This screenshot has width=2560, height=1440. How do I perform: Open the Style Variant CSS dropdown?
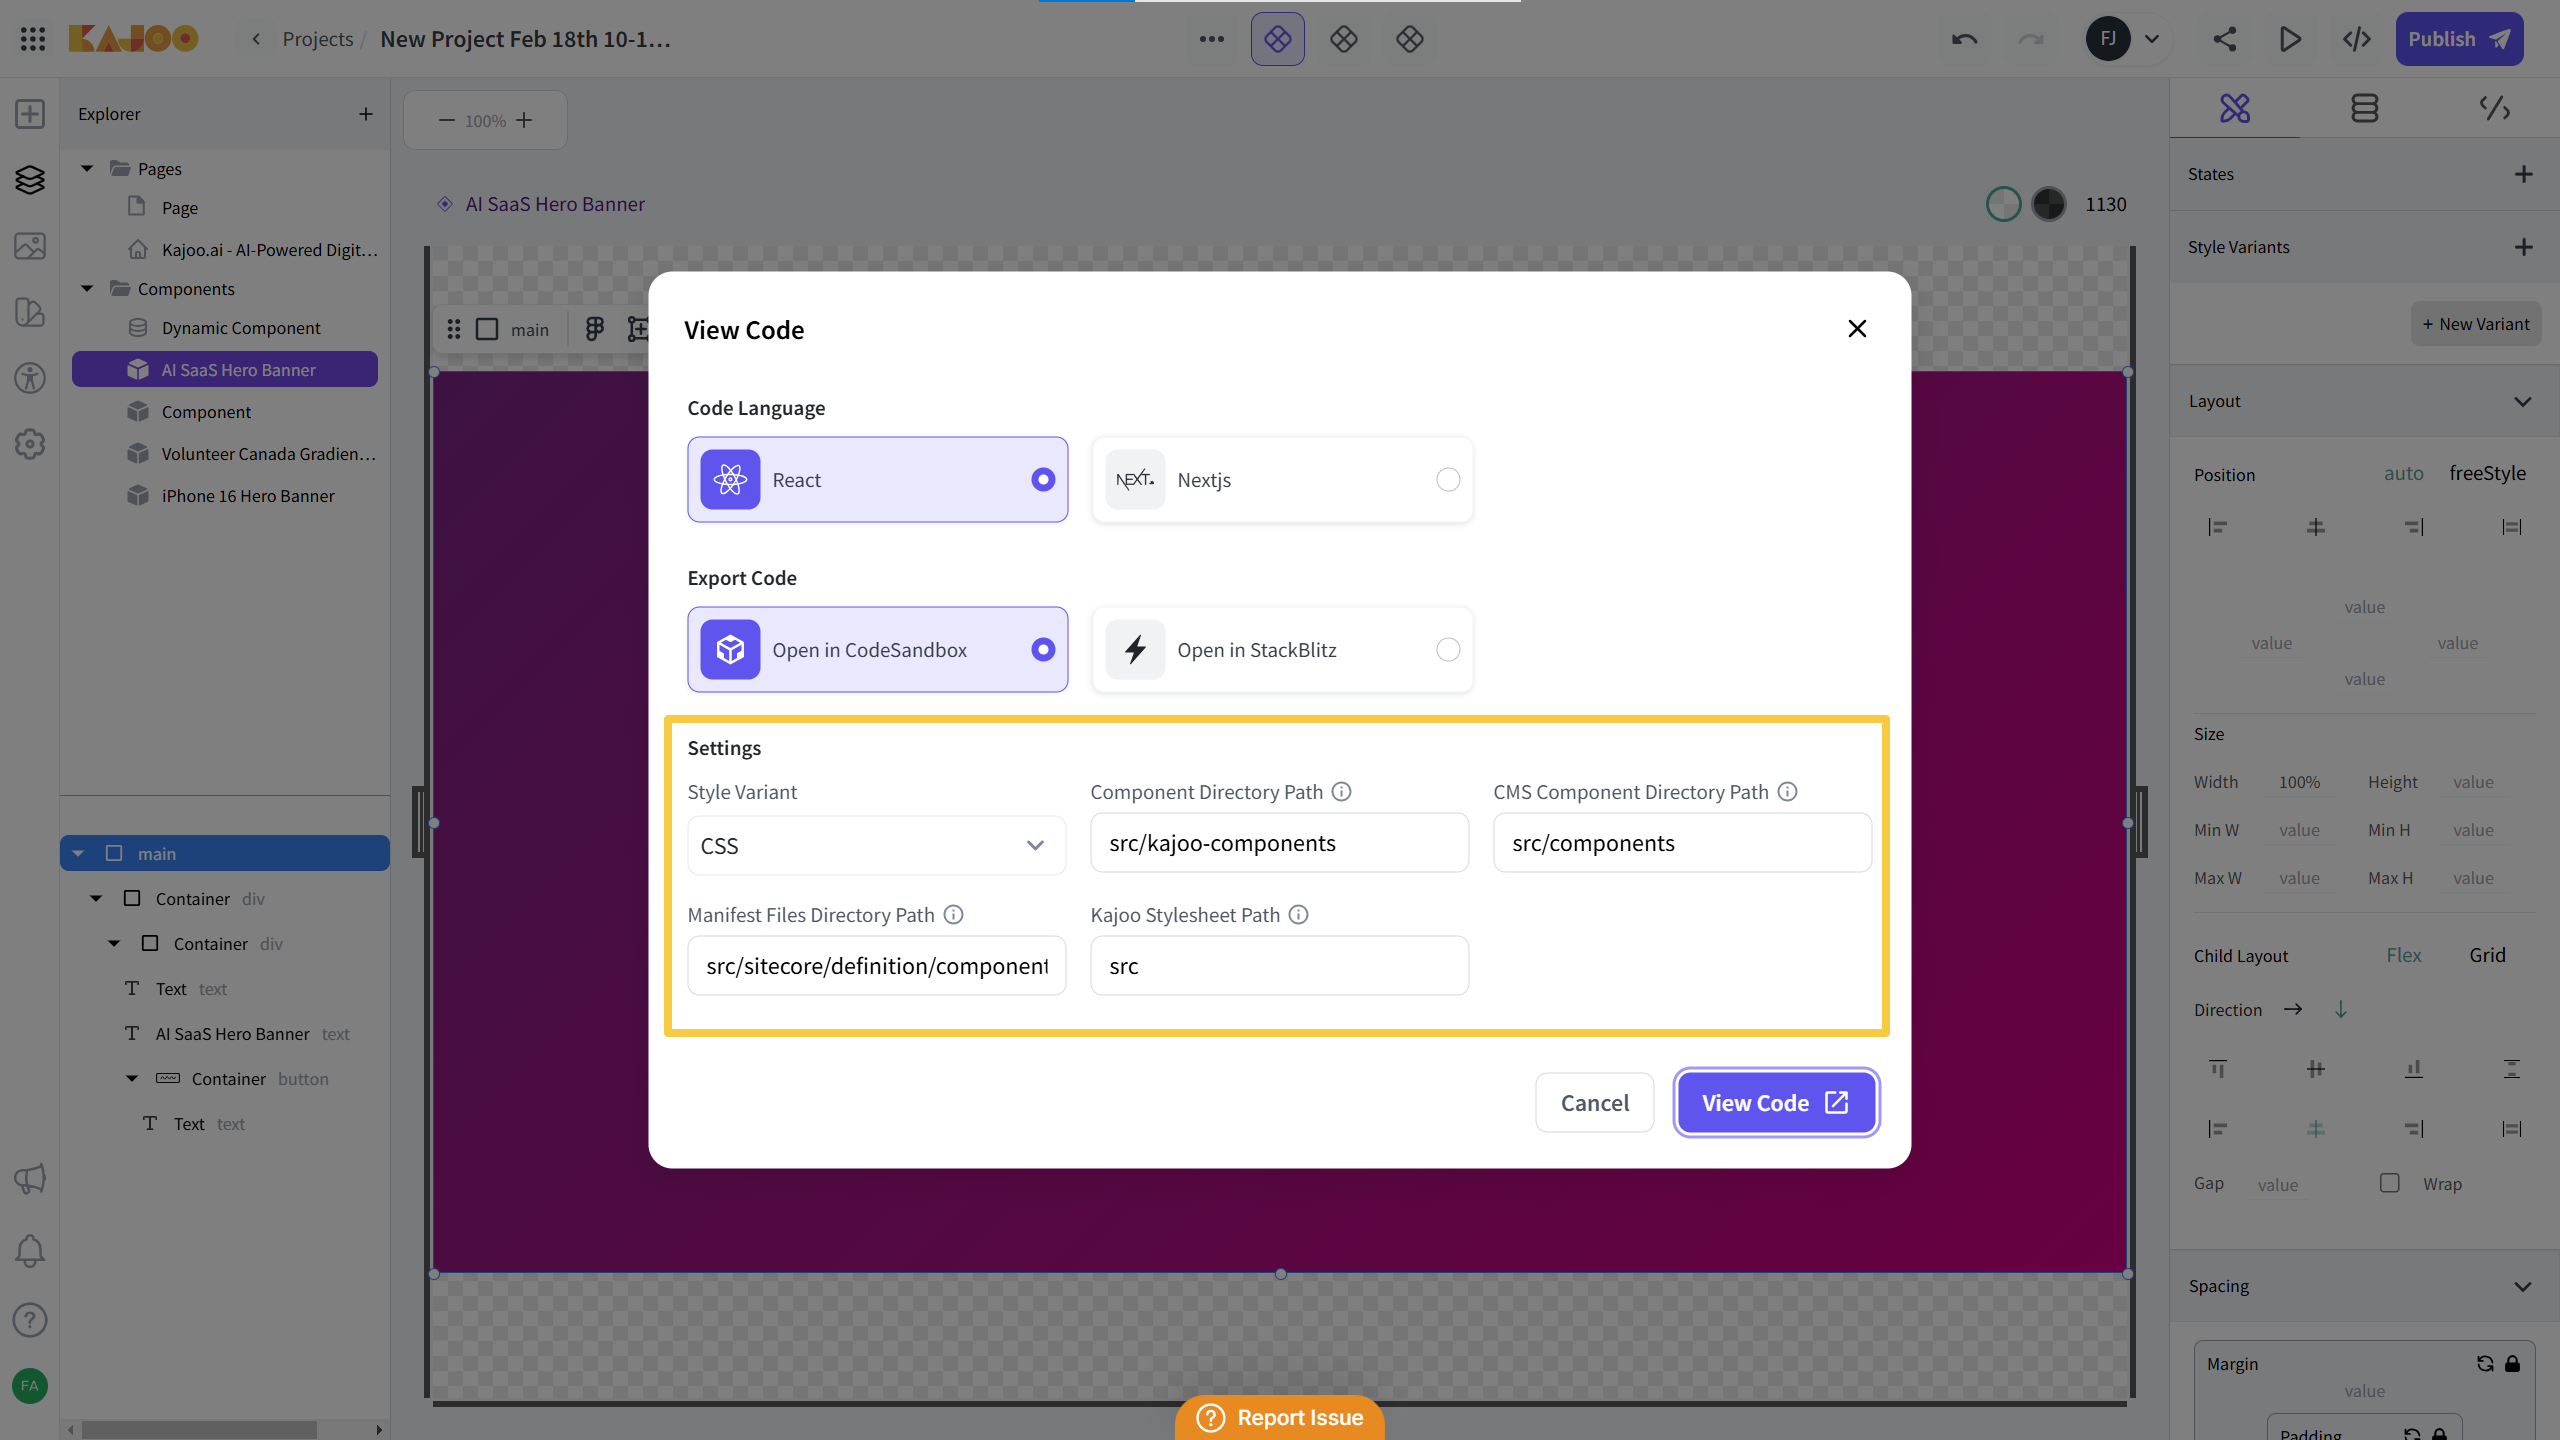[x=876, y=846]
